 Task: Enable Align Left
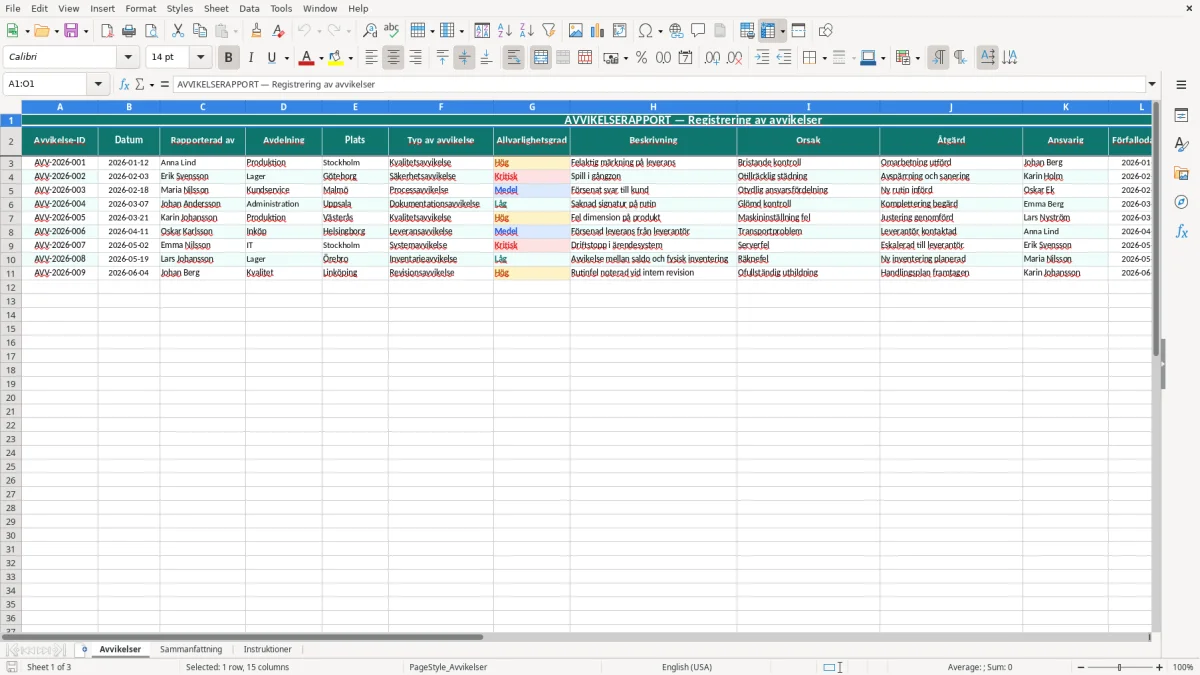coord(371,58)
